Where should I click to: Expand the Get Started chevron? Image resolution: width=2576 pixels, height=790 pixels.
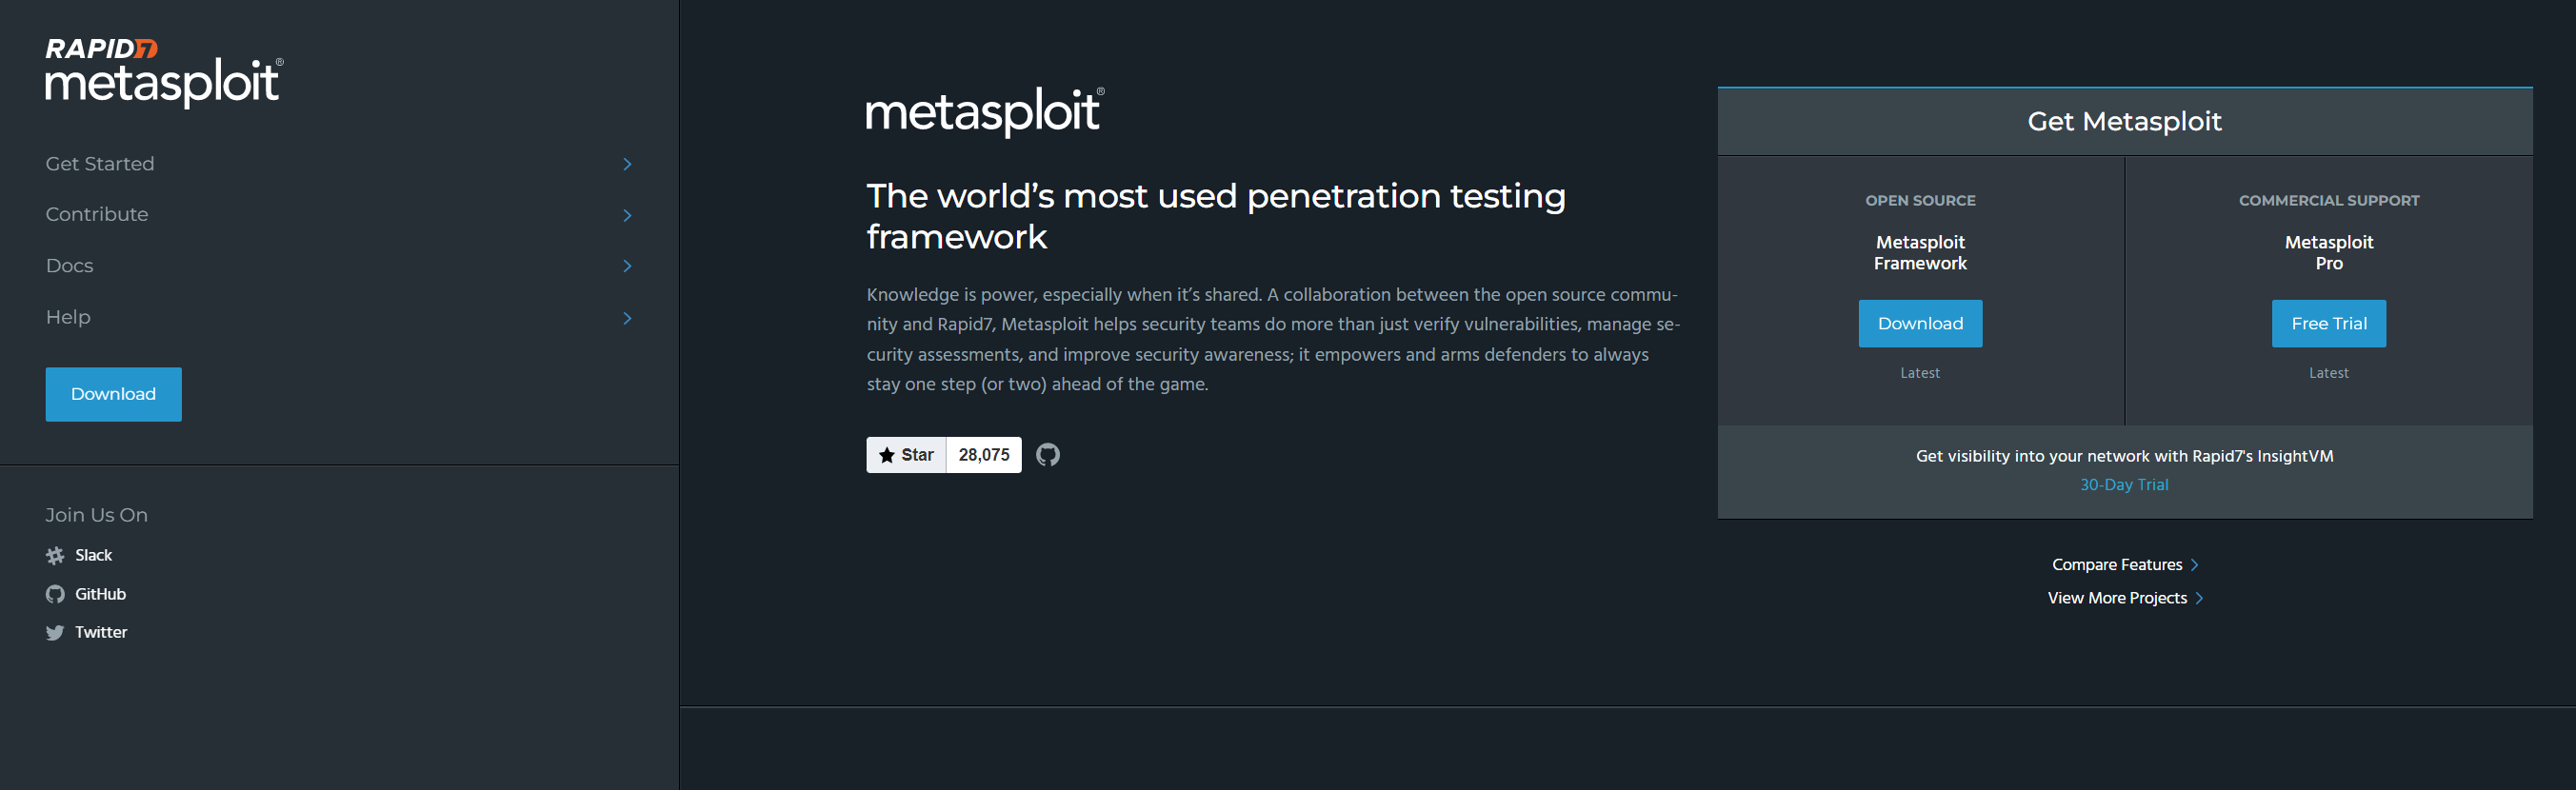coord(627,164)
